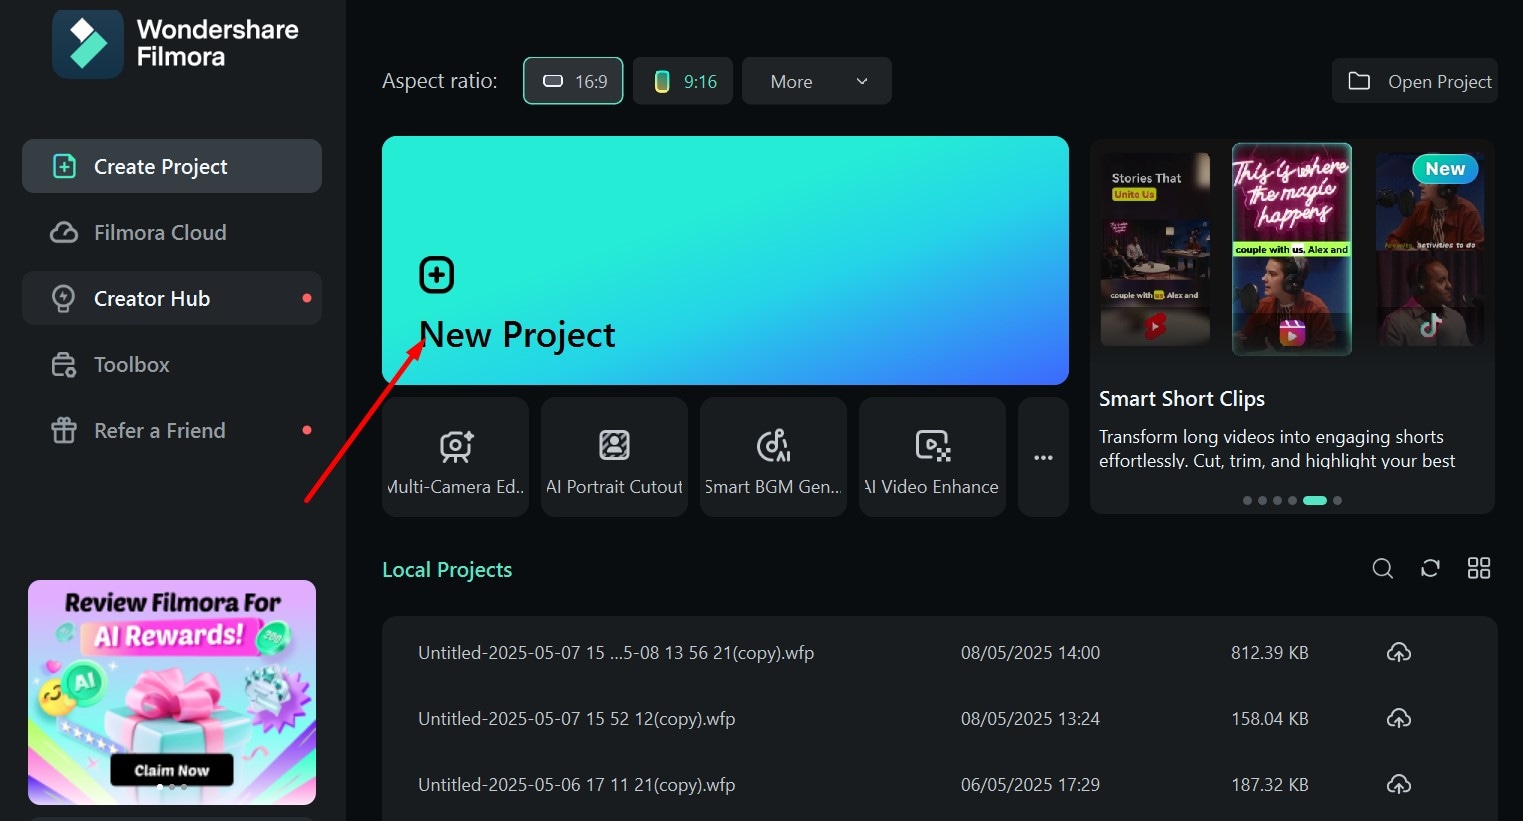Go to Creator Hub

coord(172,298)
